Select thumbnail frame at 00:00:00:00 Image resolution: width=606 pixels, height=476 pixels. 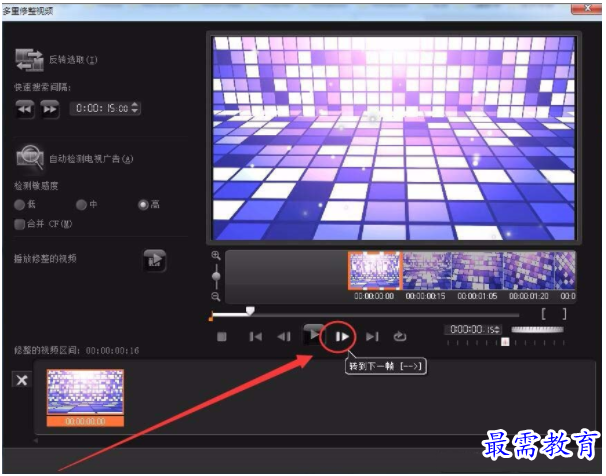(x=374, y=270)
